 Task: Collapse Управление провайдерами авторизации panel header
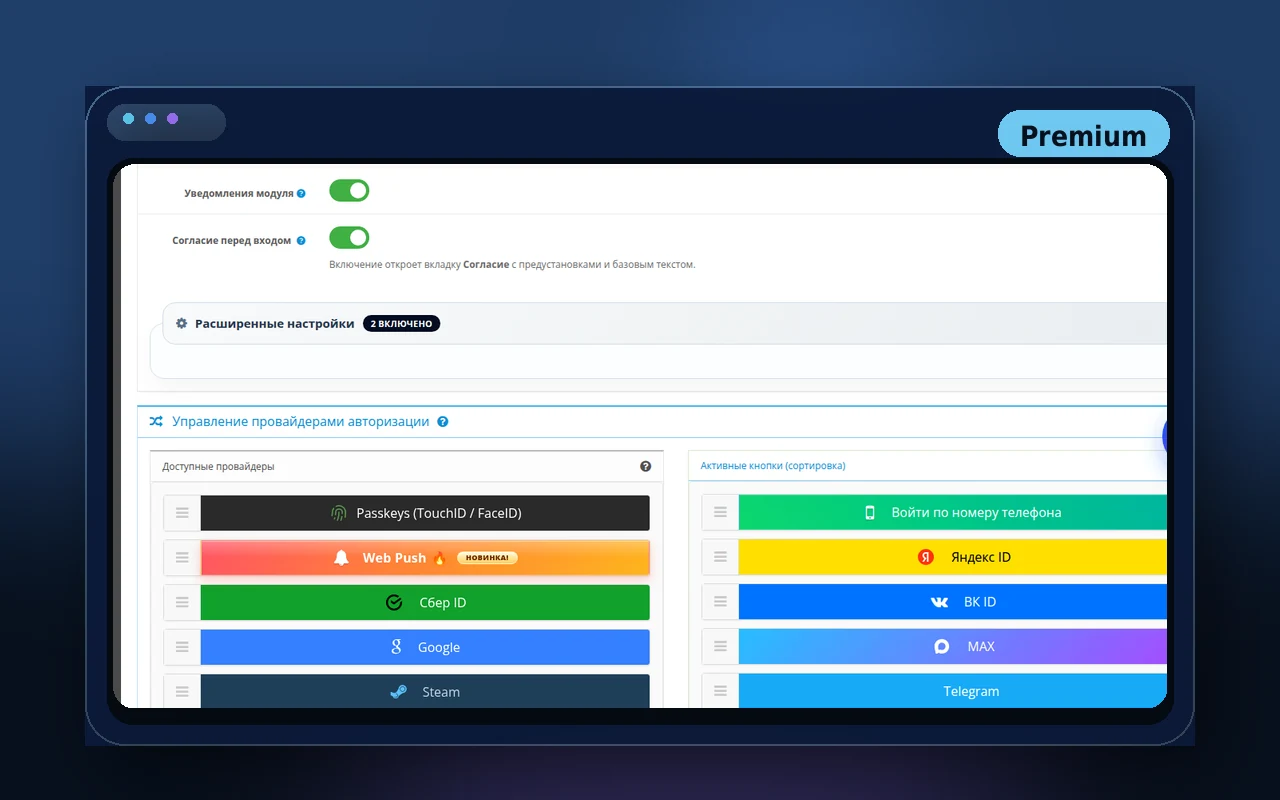pos(300,422)
